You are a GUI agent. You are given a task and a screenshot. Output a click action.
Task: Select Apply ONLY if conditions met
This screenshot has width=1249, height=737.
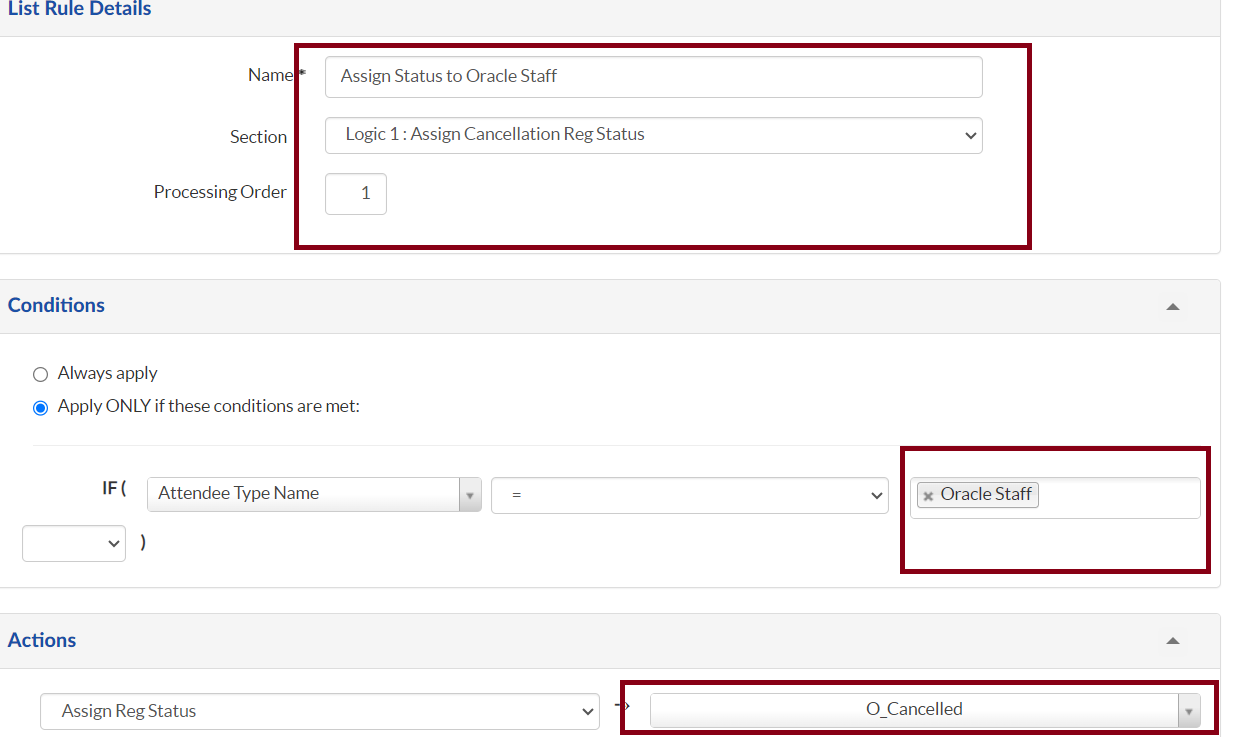point(40,408)
